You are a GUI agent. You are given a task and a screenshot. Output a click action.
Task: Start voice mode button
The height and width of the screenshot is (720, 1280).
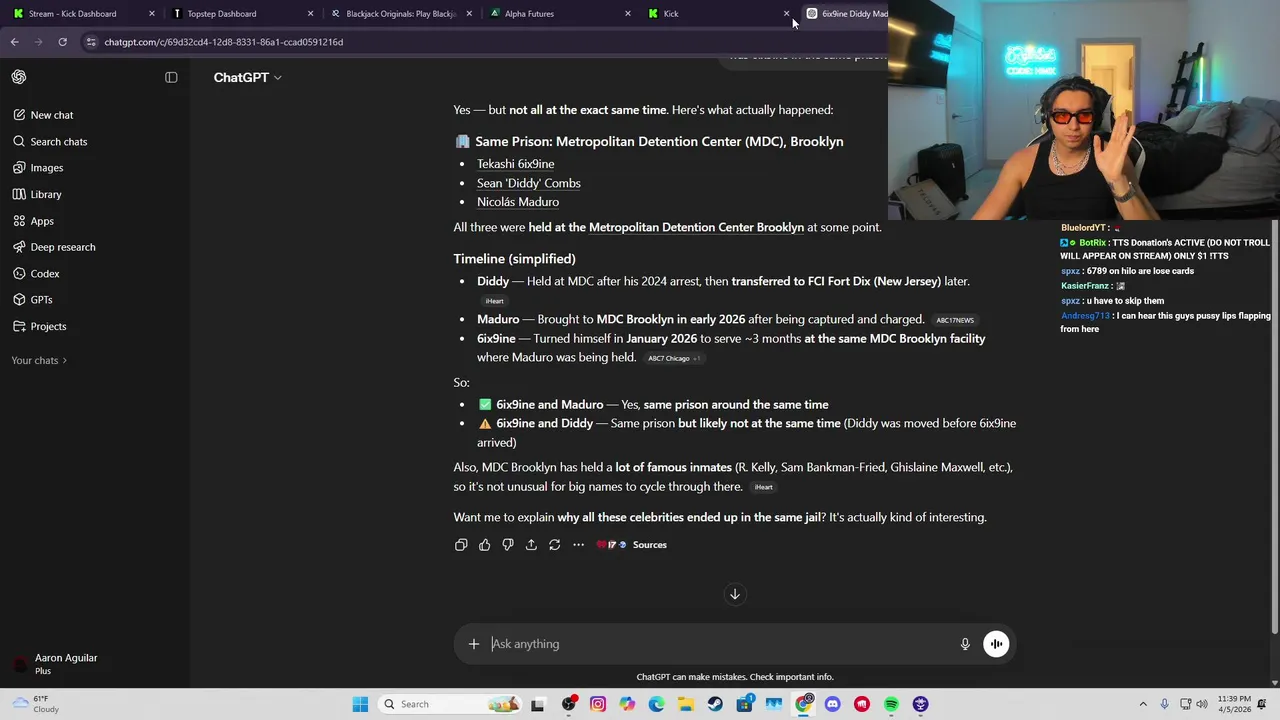coord(996,644)
